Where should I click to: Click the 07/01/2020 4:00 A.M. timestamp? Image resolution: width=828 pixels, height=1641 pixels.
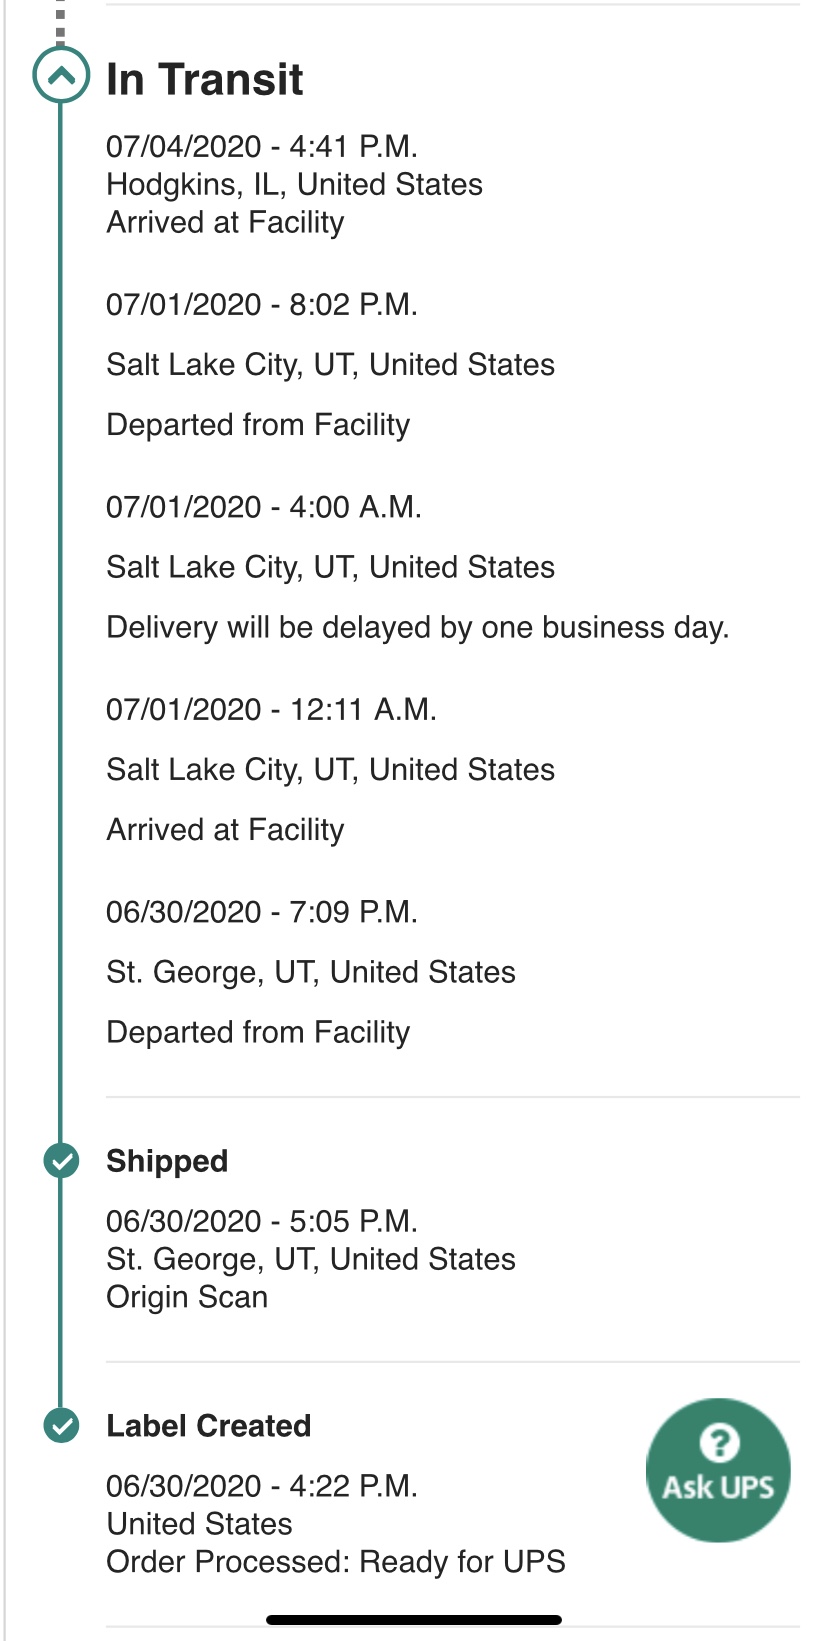tap(264, 508)
